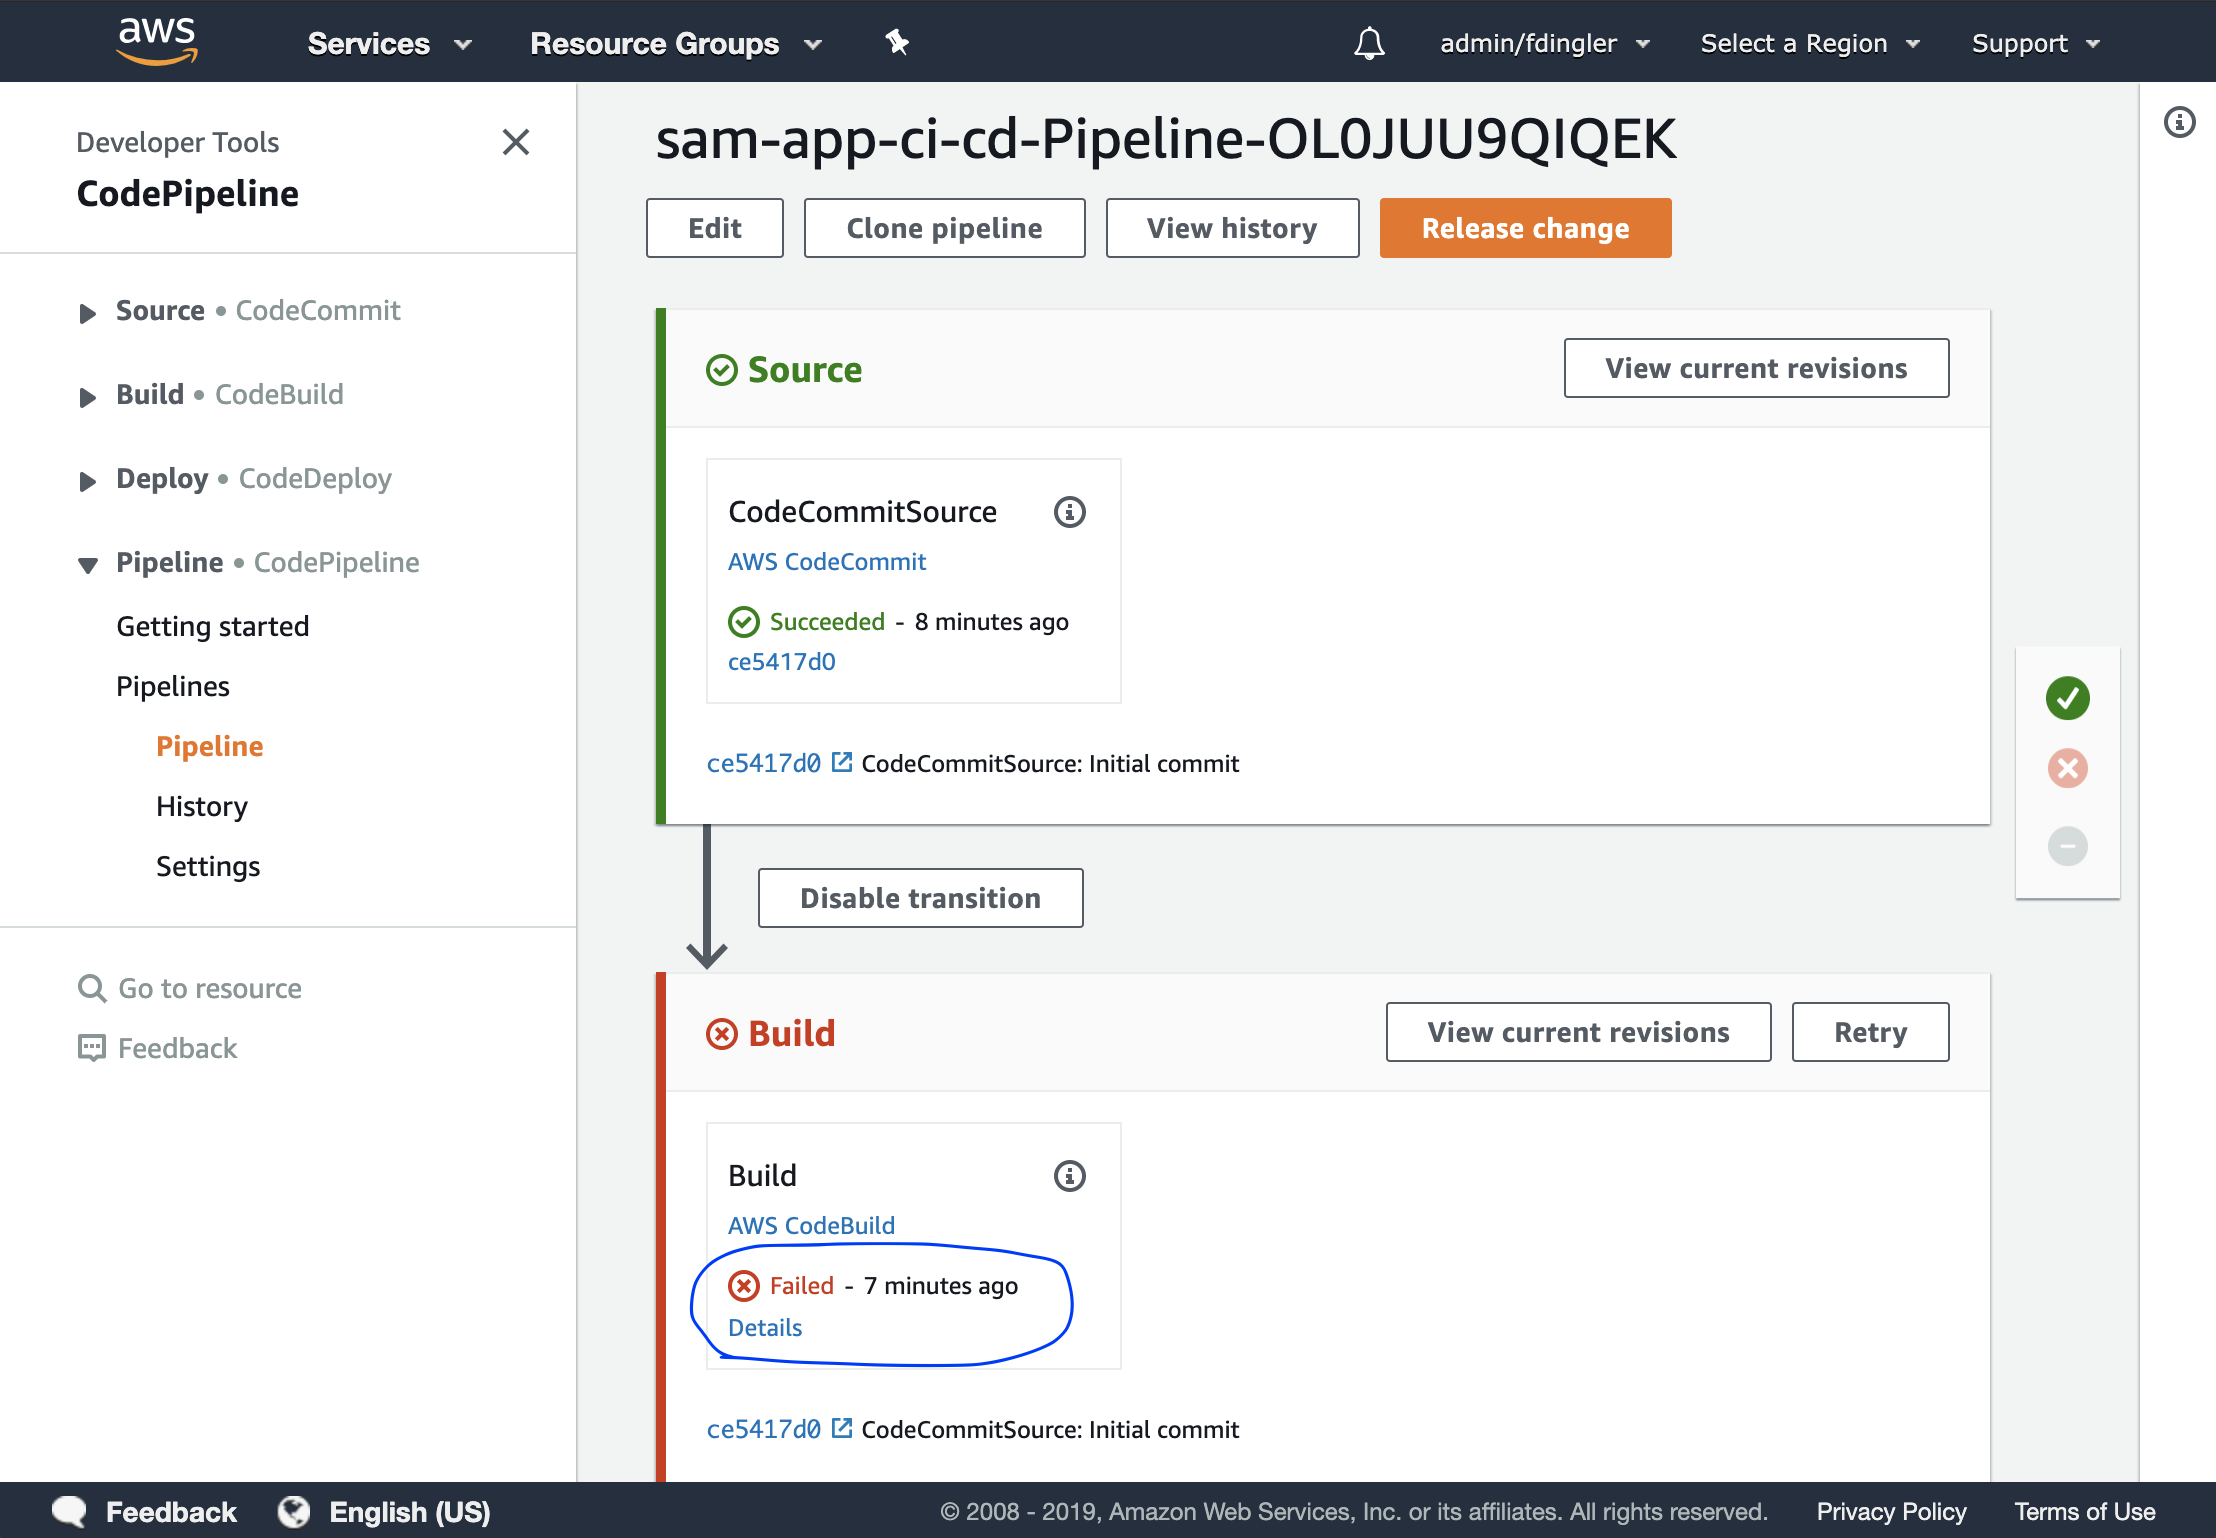
Task: Click the grey minus stage indicator
Action: (x=2068, y=846)
